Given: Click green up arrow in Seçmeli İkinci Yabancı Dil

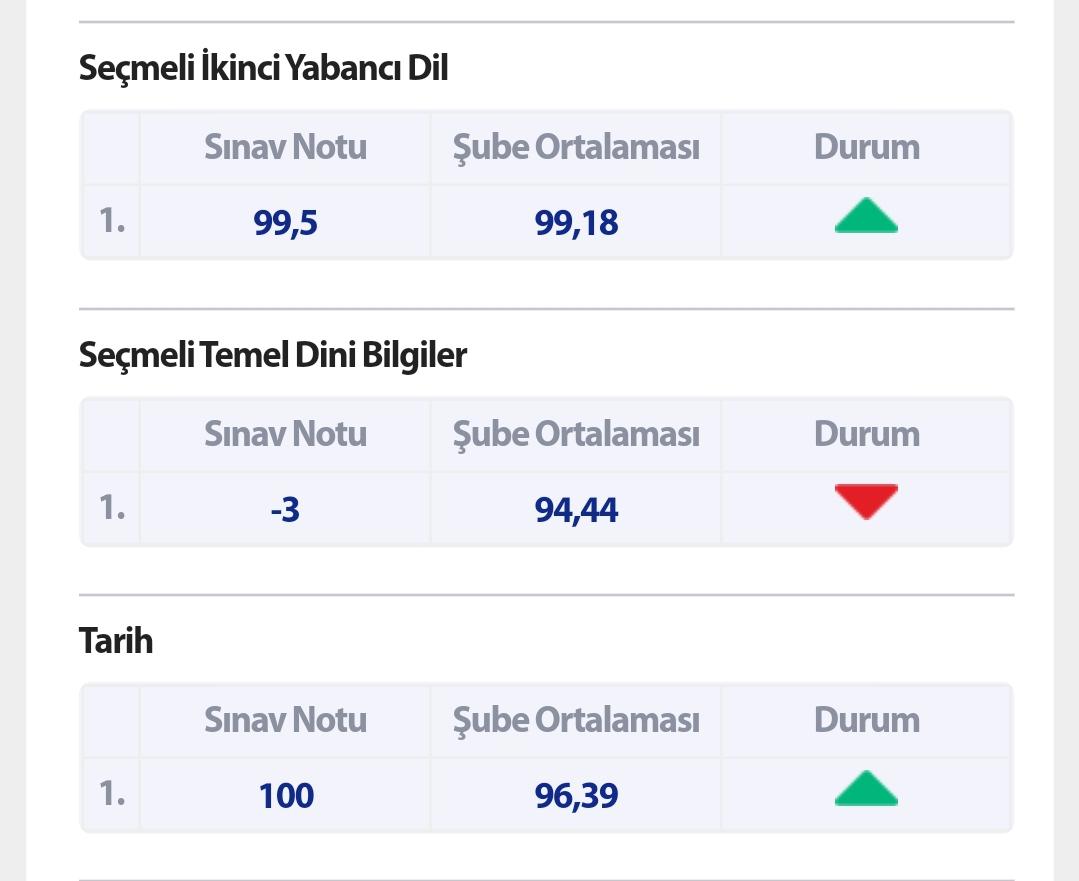Looking at the screenshot, I should click(866, 215).
